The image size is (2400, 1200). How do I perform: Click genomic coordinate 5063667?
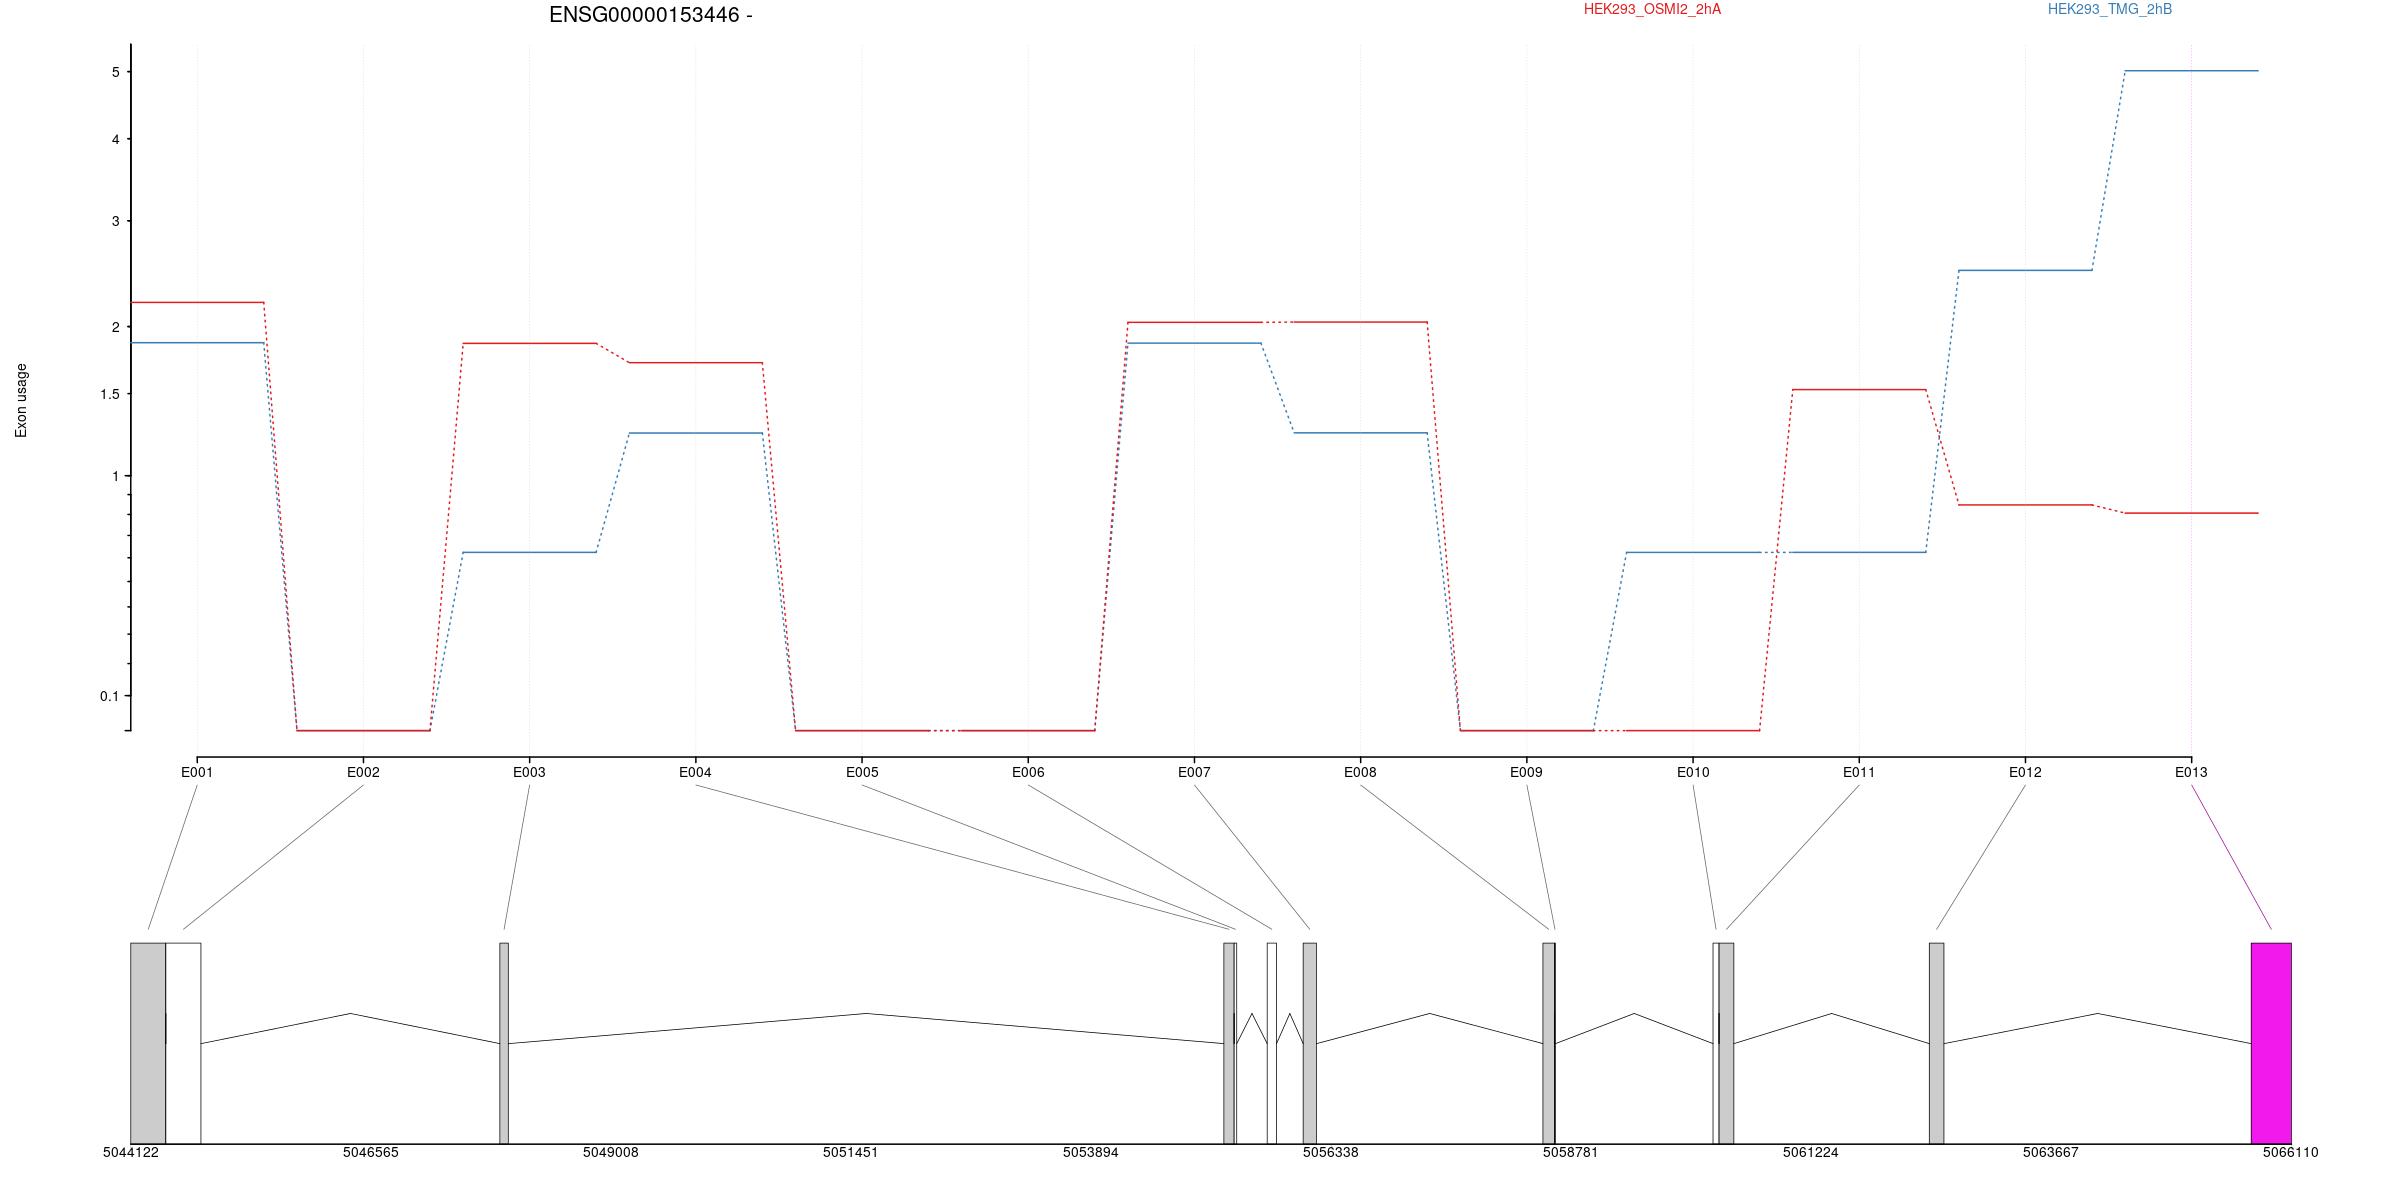pos(2051,1153)
